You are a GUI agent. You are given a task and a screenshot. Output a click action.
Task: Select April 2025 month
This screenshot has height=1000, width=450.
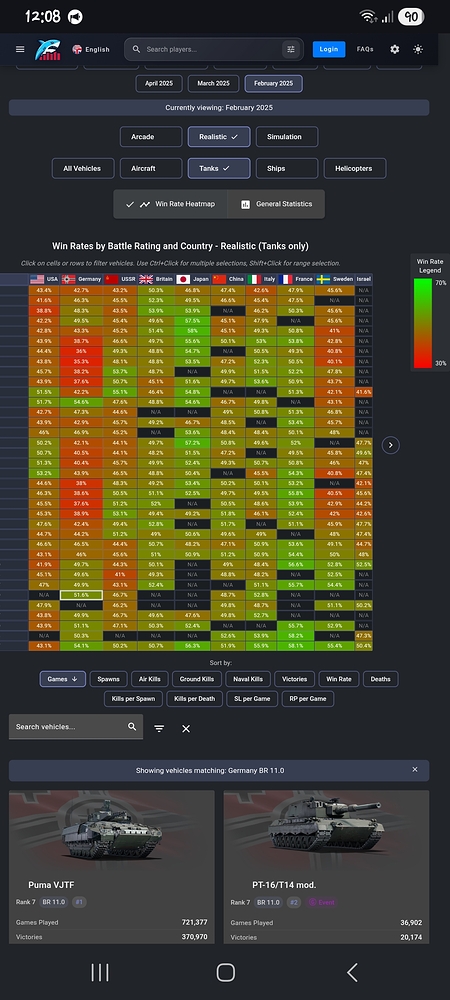click(x=159, y=84)
